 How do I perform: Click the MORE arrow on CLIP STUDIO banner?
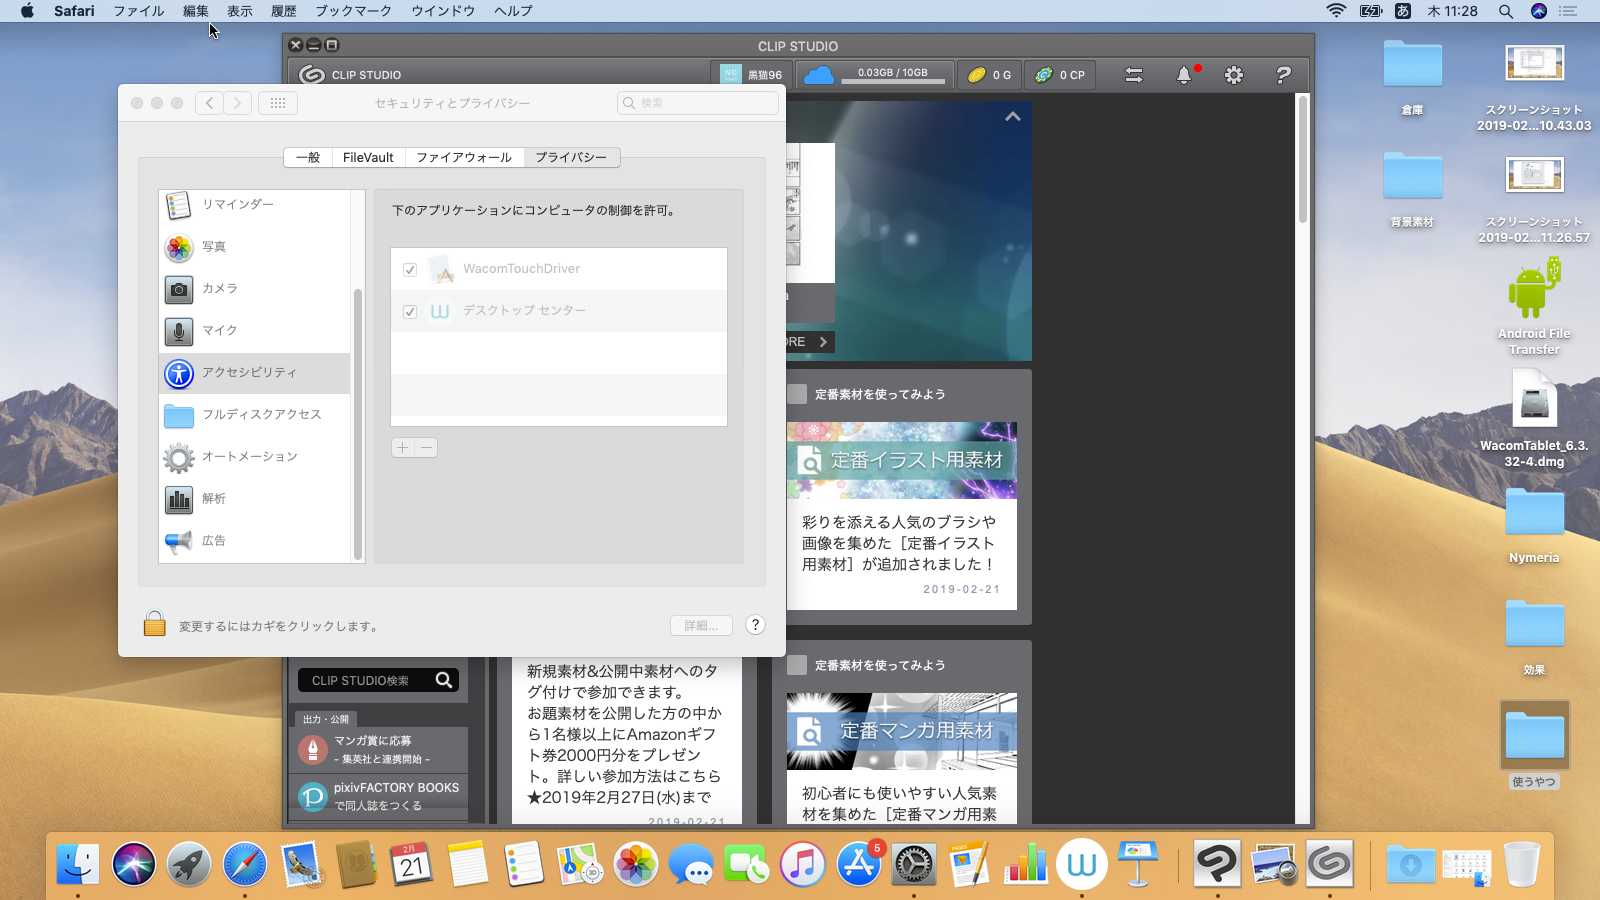point(823,342)
